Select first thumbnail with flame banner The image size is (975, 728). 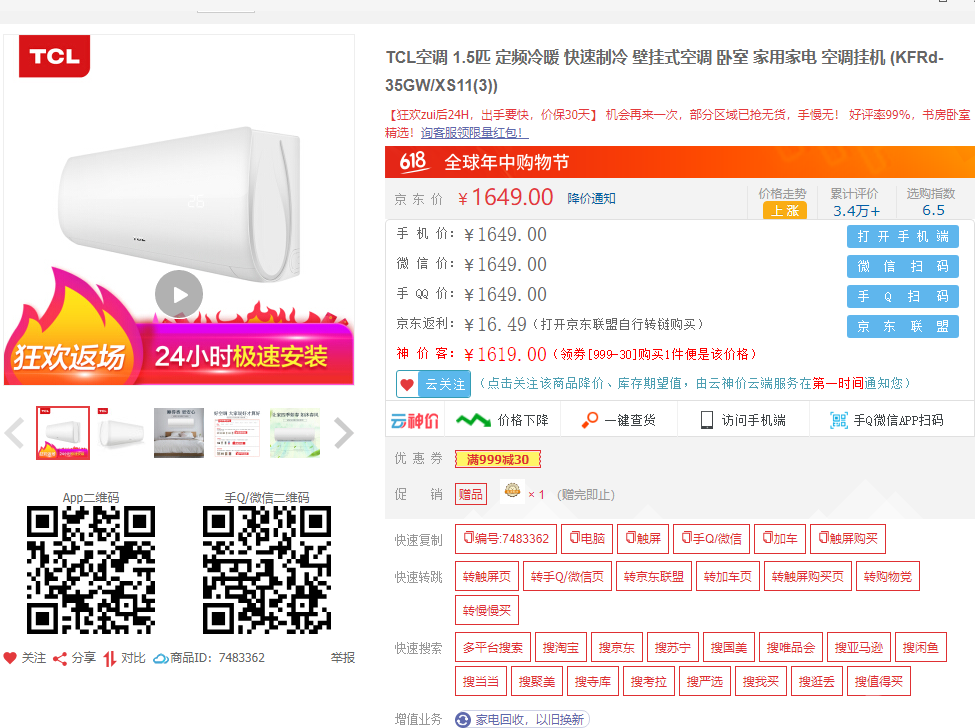[63, 433]
